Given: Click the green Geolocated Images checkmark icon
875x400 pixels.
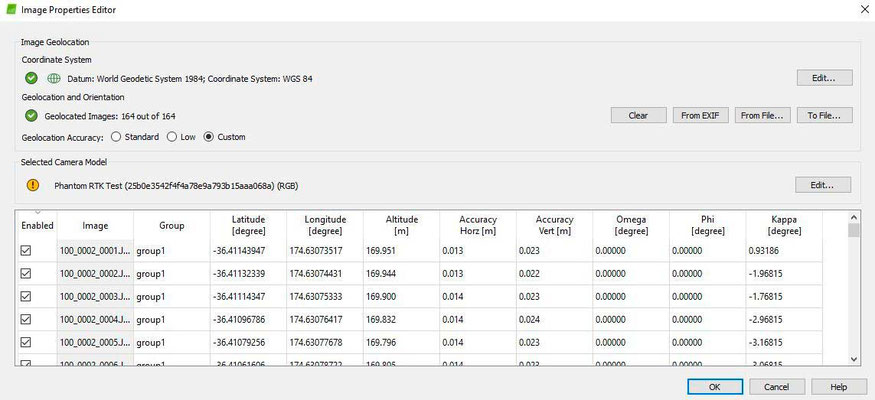Looking at the screenshot, I should 31,116.
